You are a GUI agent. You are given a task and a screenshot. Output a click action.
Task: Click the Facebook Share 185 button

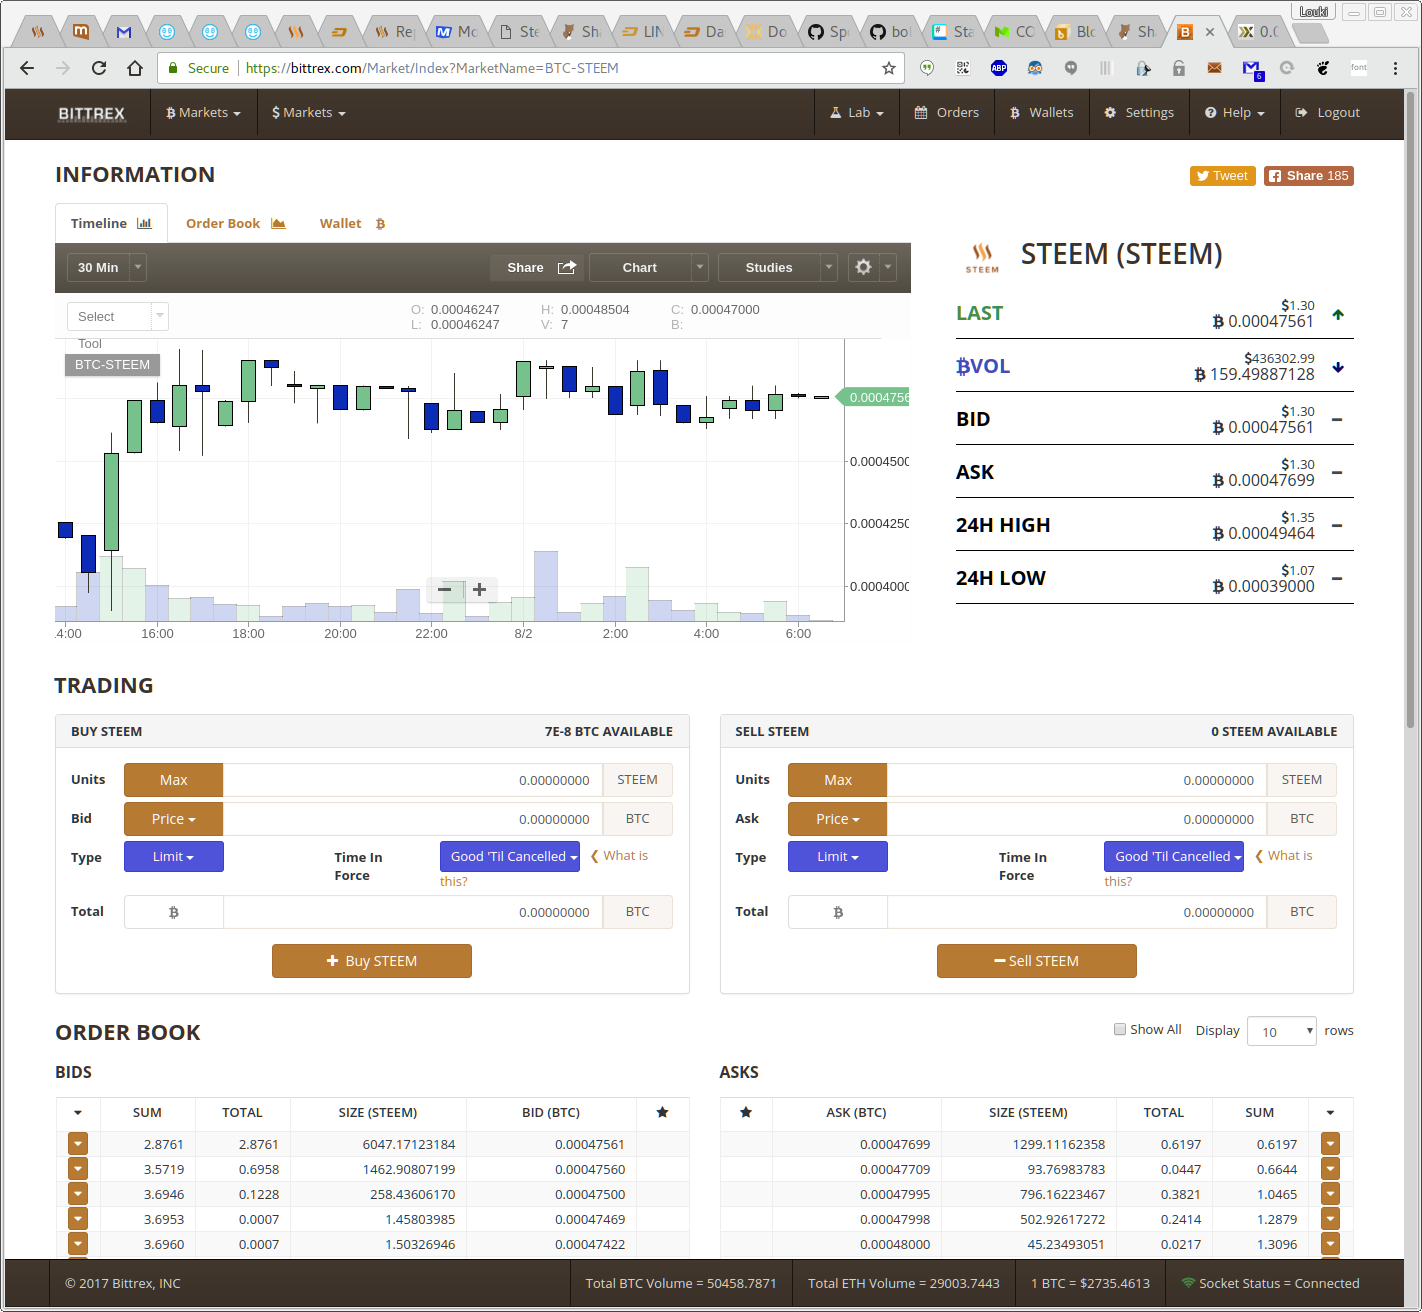coord(1309,176)
